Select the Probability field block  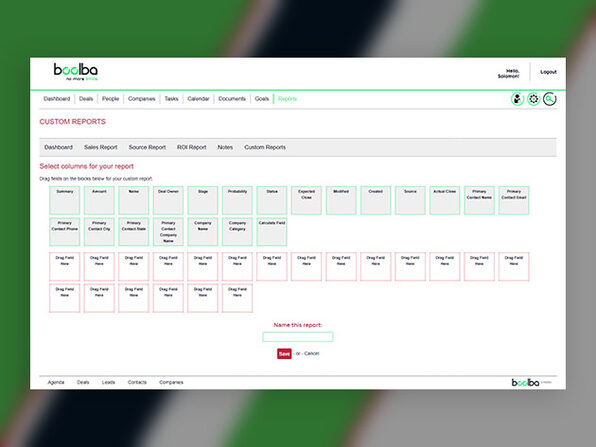[x=237, y=200]
